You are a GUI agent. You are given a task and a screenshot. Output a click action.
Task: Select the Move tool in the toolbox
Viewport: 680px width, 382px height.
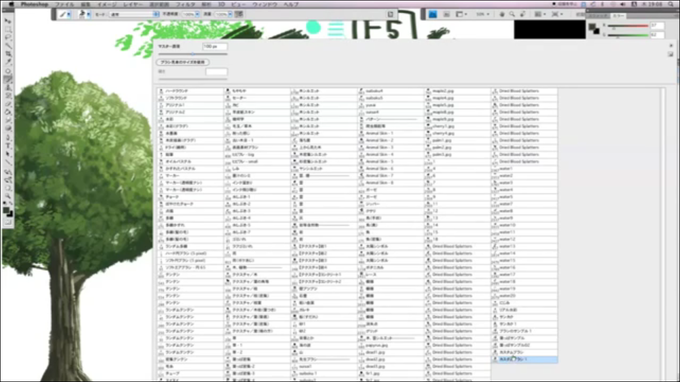click(x=8, y=21)
